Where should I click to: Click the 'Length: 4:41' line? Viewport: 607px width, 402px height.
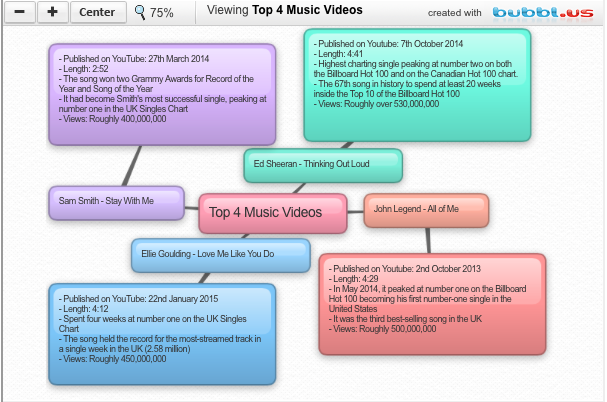click(338, 54)
